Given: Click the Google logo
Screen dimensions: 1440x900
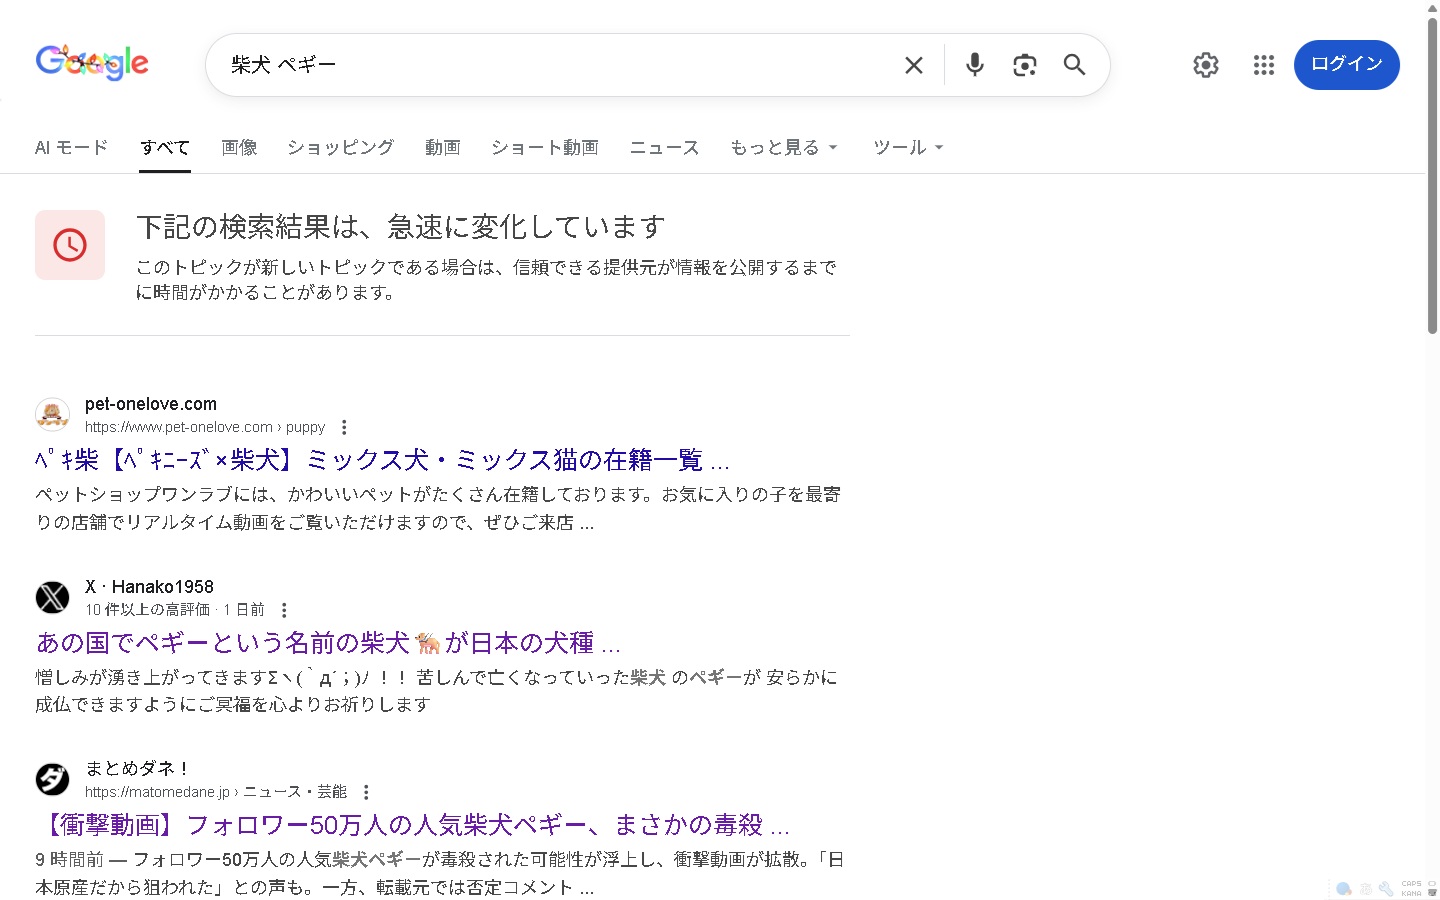Looking at the screenshot, I should (92, 63).
